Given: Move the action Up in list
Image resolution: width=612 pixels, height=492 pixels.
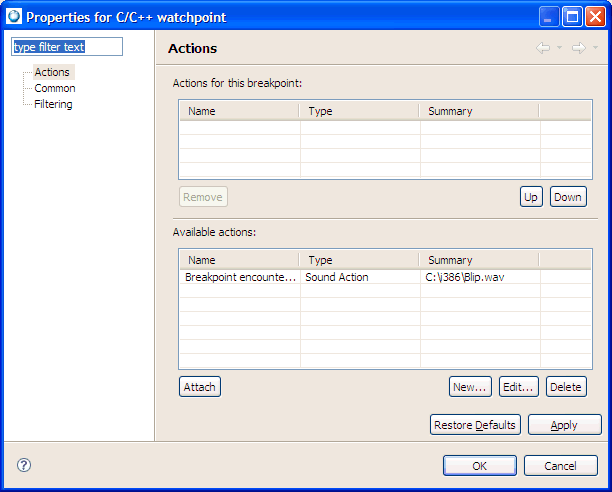Looking at the screenshot, I should (531, 197).
